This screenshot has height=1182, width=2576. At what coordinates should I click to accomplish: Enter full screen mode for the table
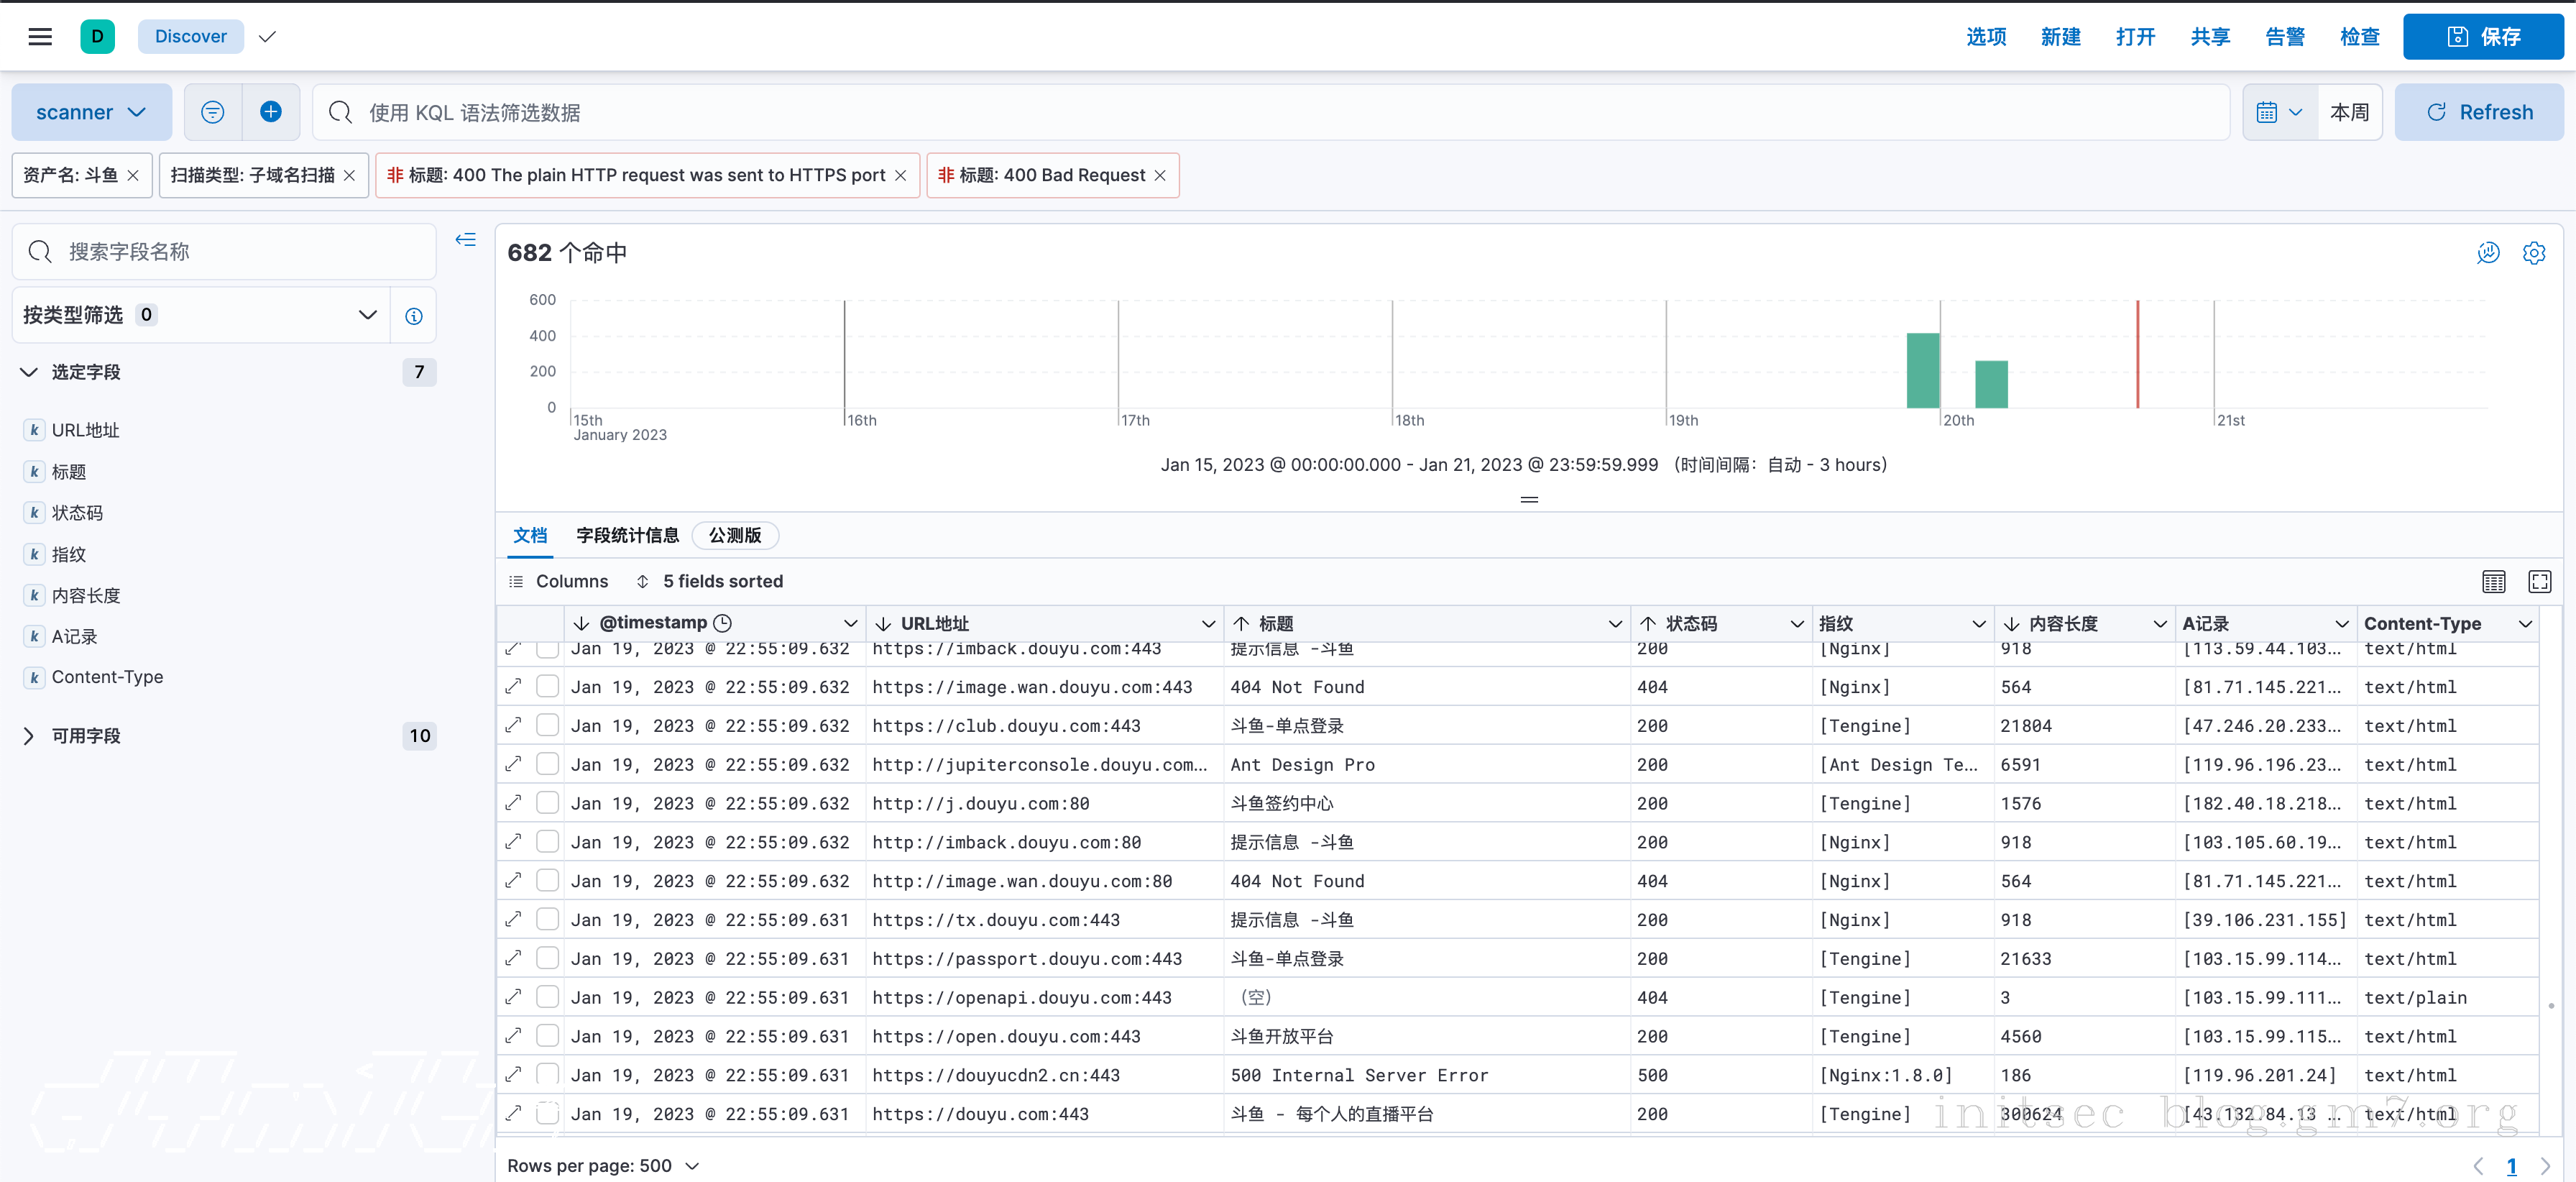click(2539, 581)
